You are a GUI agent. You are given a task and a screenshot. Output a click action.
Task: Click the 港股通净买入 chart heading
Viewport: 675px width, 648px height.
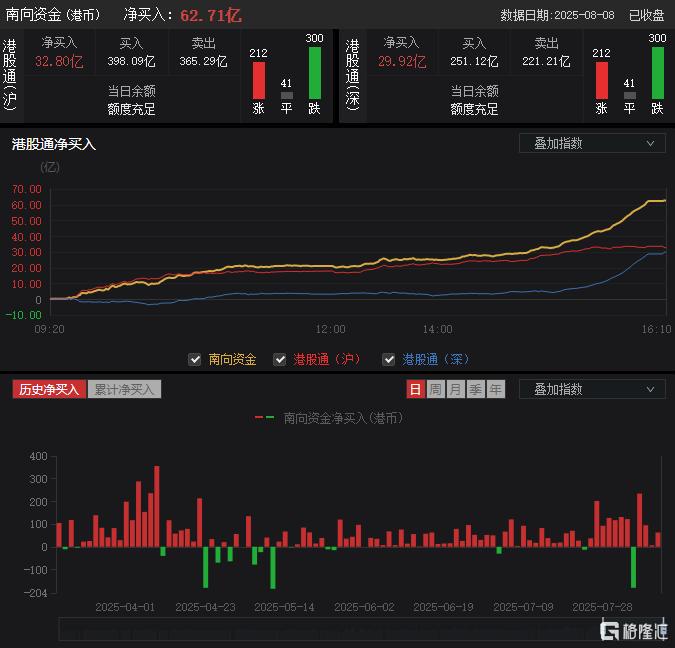(x=54, y=144)
